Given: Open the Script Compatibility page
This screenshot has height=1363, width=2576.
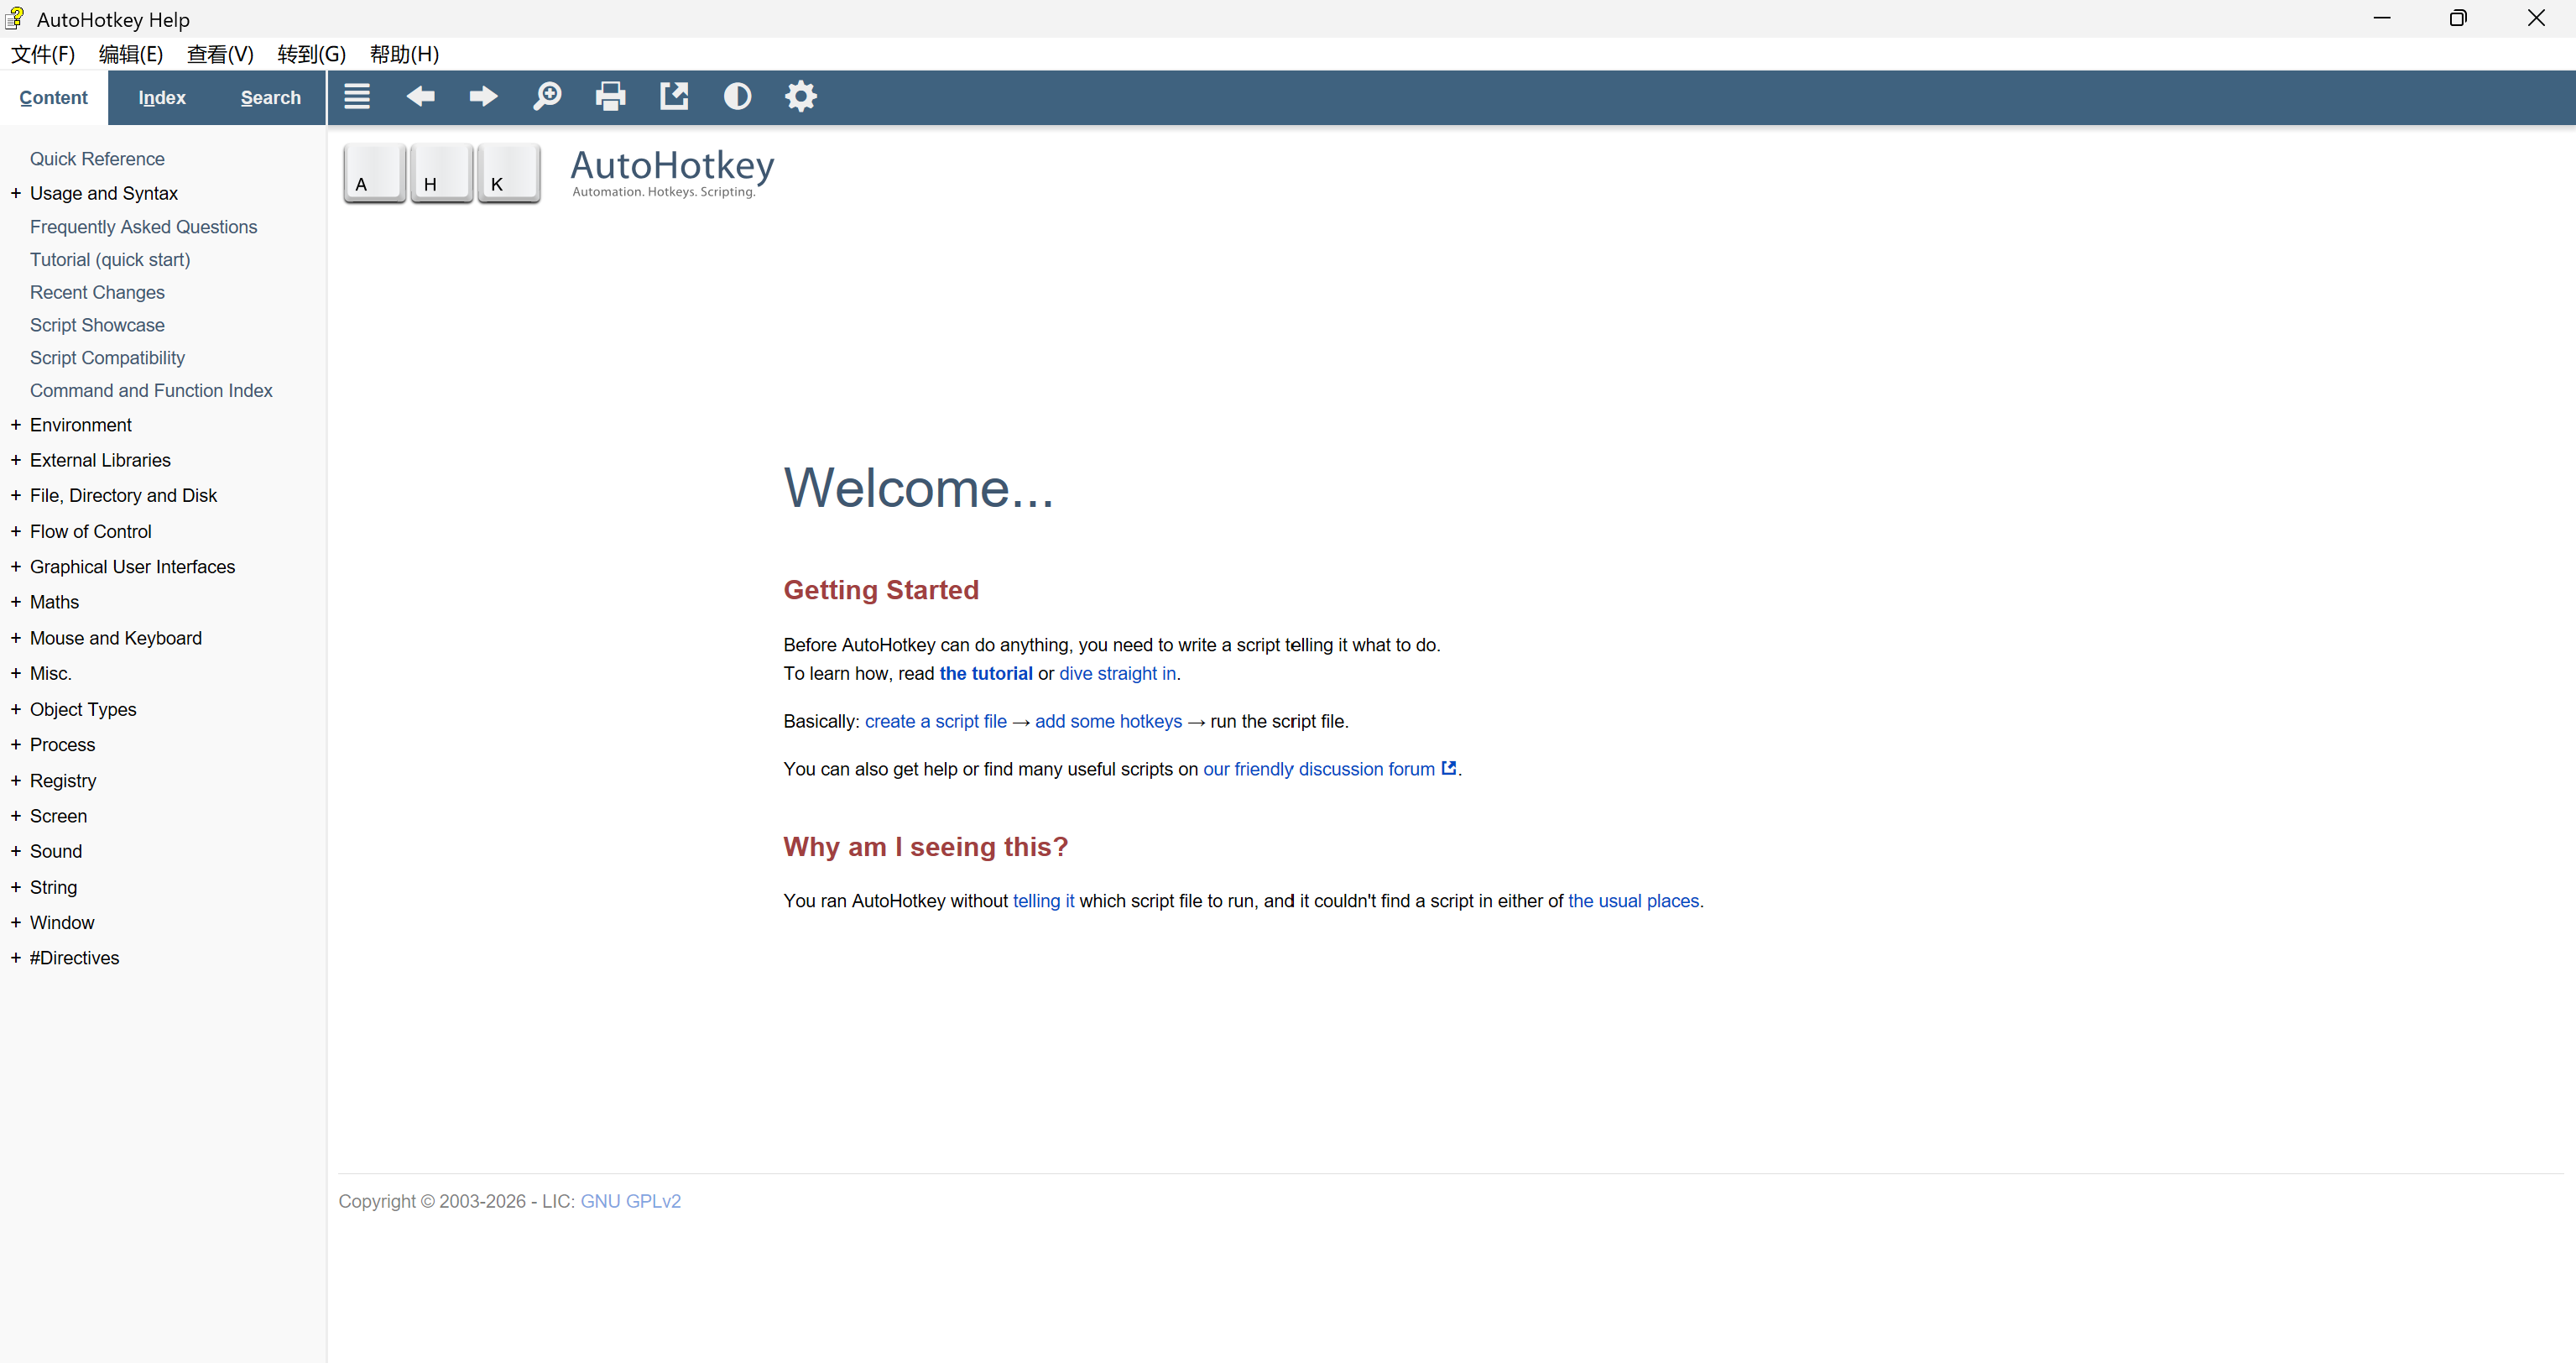Looking at the screenshot, I should (107, 358).
